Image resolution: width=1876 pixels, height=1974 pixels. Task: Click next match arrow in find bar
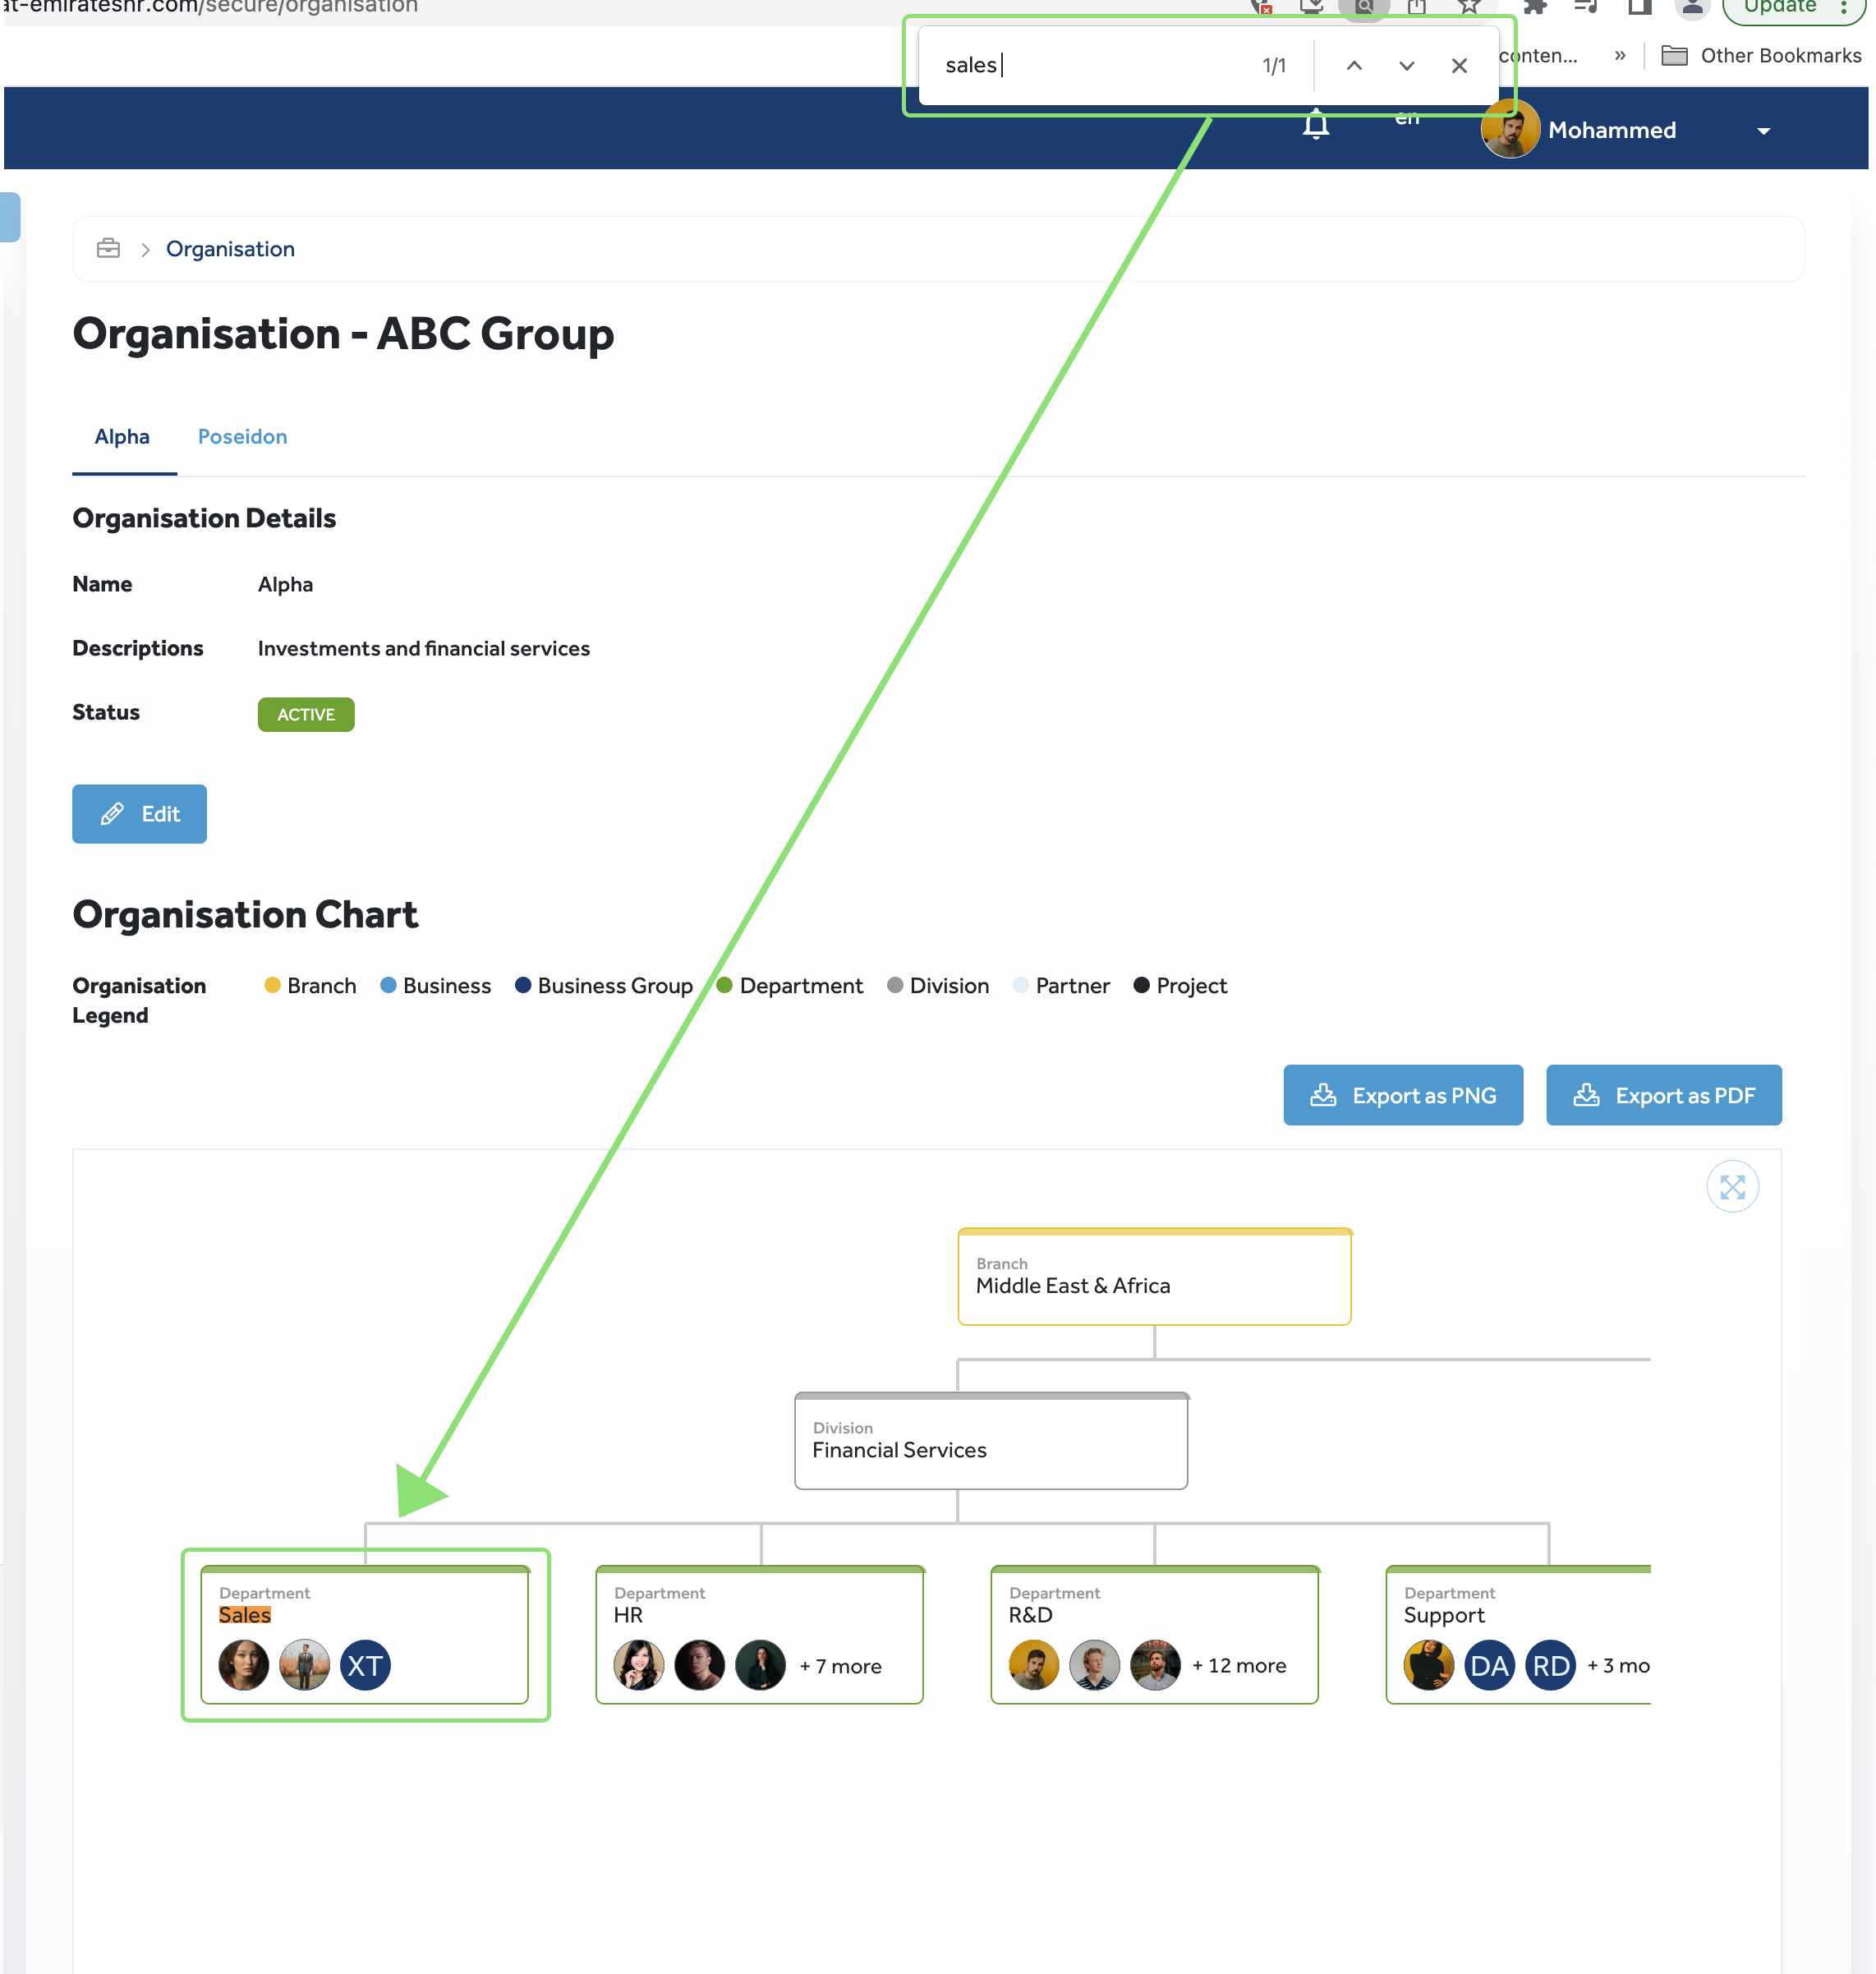coord(1407,65)
